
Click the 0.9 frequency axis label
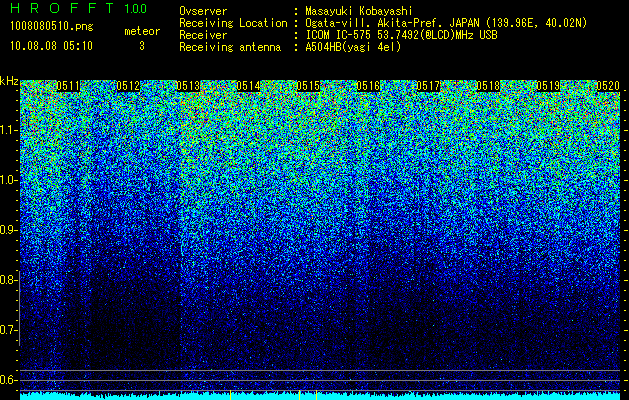click(8, 230)
